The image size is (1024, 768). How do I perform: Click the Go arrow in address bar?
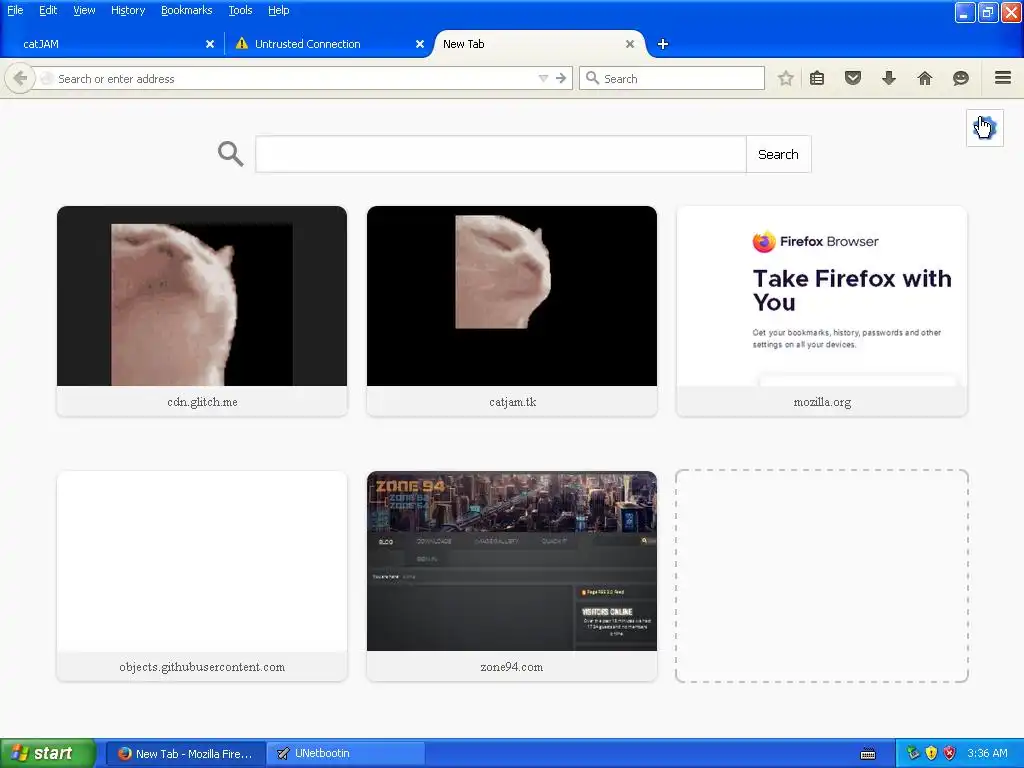tap(561, 78)
